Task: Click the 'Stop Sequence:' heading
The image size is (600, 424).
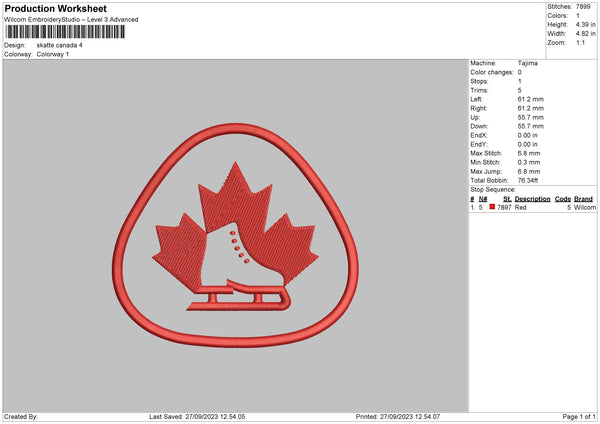Action: click(x=492, y=190)
